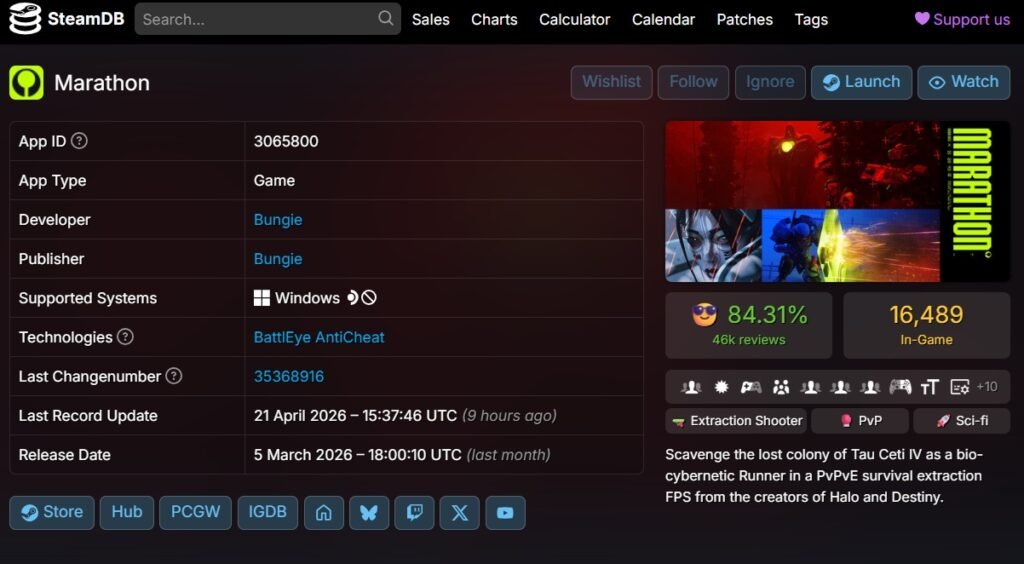Image resolution: width=1024 pixels, height=564 pixels.
Task: Toggle Wishlist for Marathon
Action: pyautogui.click(x=611, y=82)
